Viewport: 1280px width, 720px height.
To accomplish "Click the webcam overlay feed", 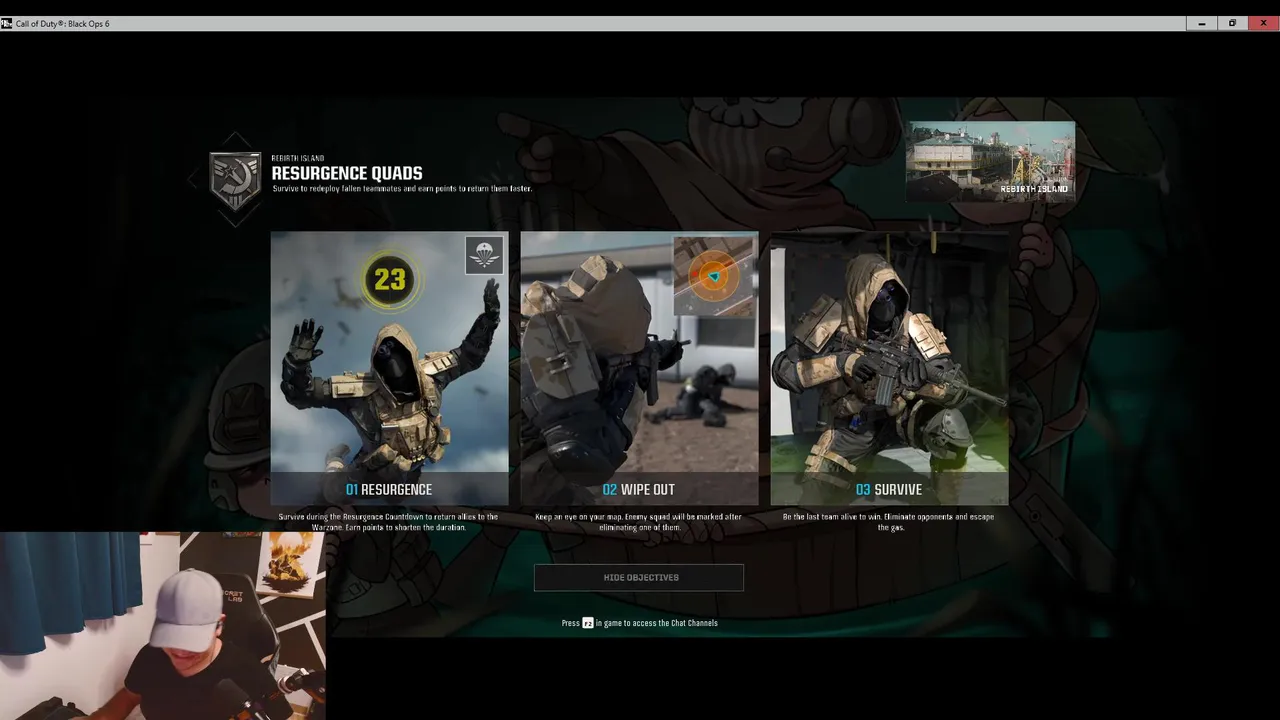I will click(x=162, y=626).
